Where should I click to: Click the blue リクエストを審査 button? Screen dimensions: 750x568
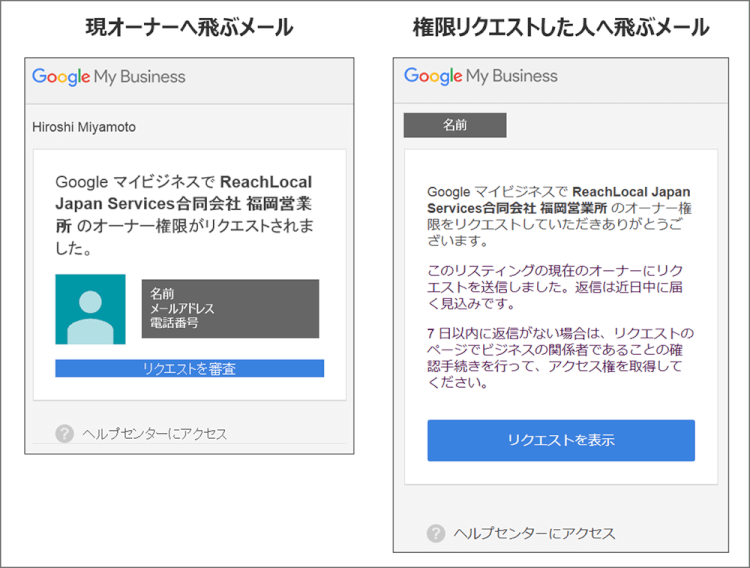tap(189, 368)
